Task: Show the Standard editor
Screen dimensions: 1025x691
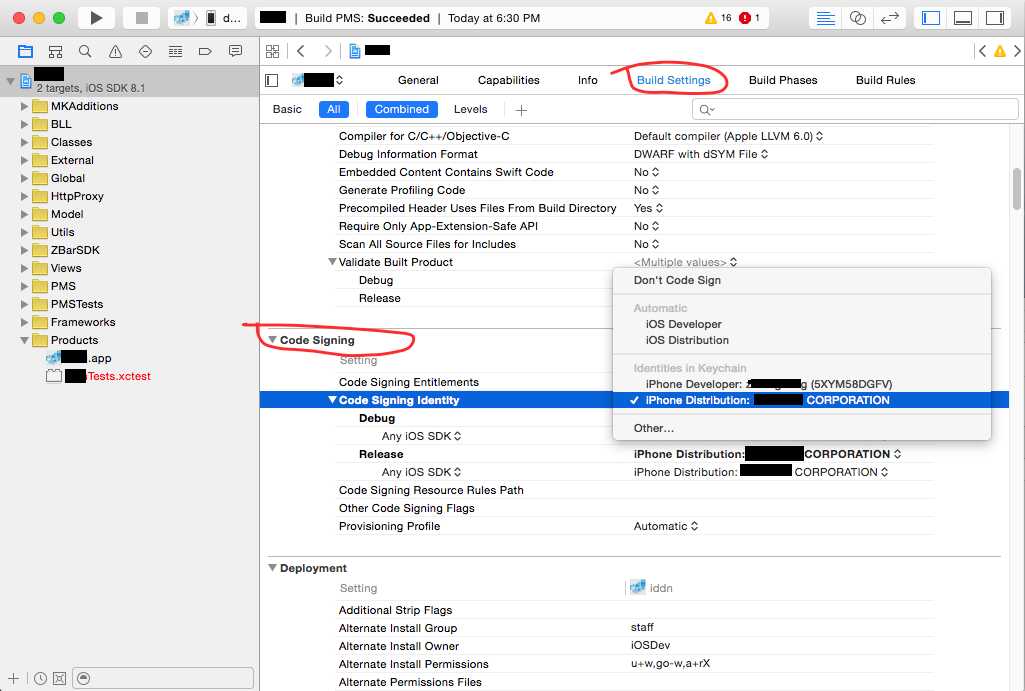Action: point(826,18)
